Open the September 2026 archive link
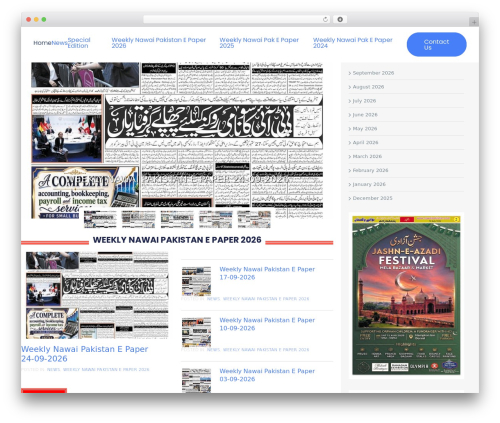The height and width of the screenshot is (423, 500). click(373, 73)
